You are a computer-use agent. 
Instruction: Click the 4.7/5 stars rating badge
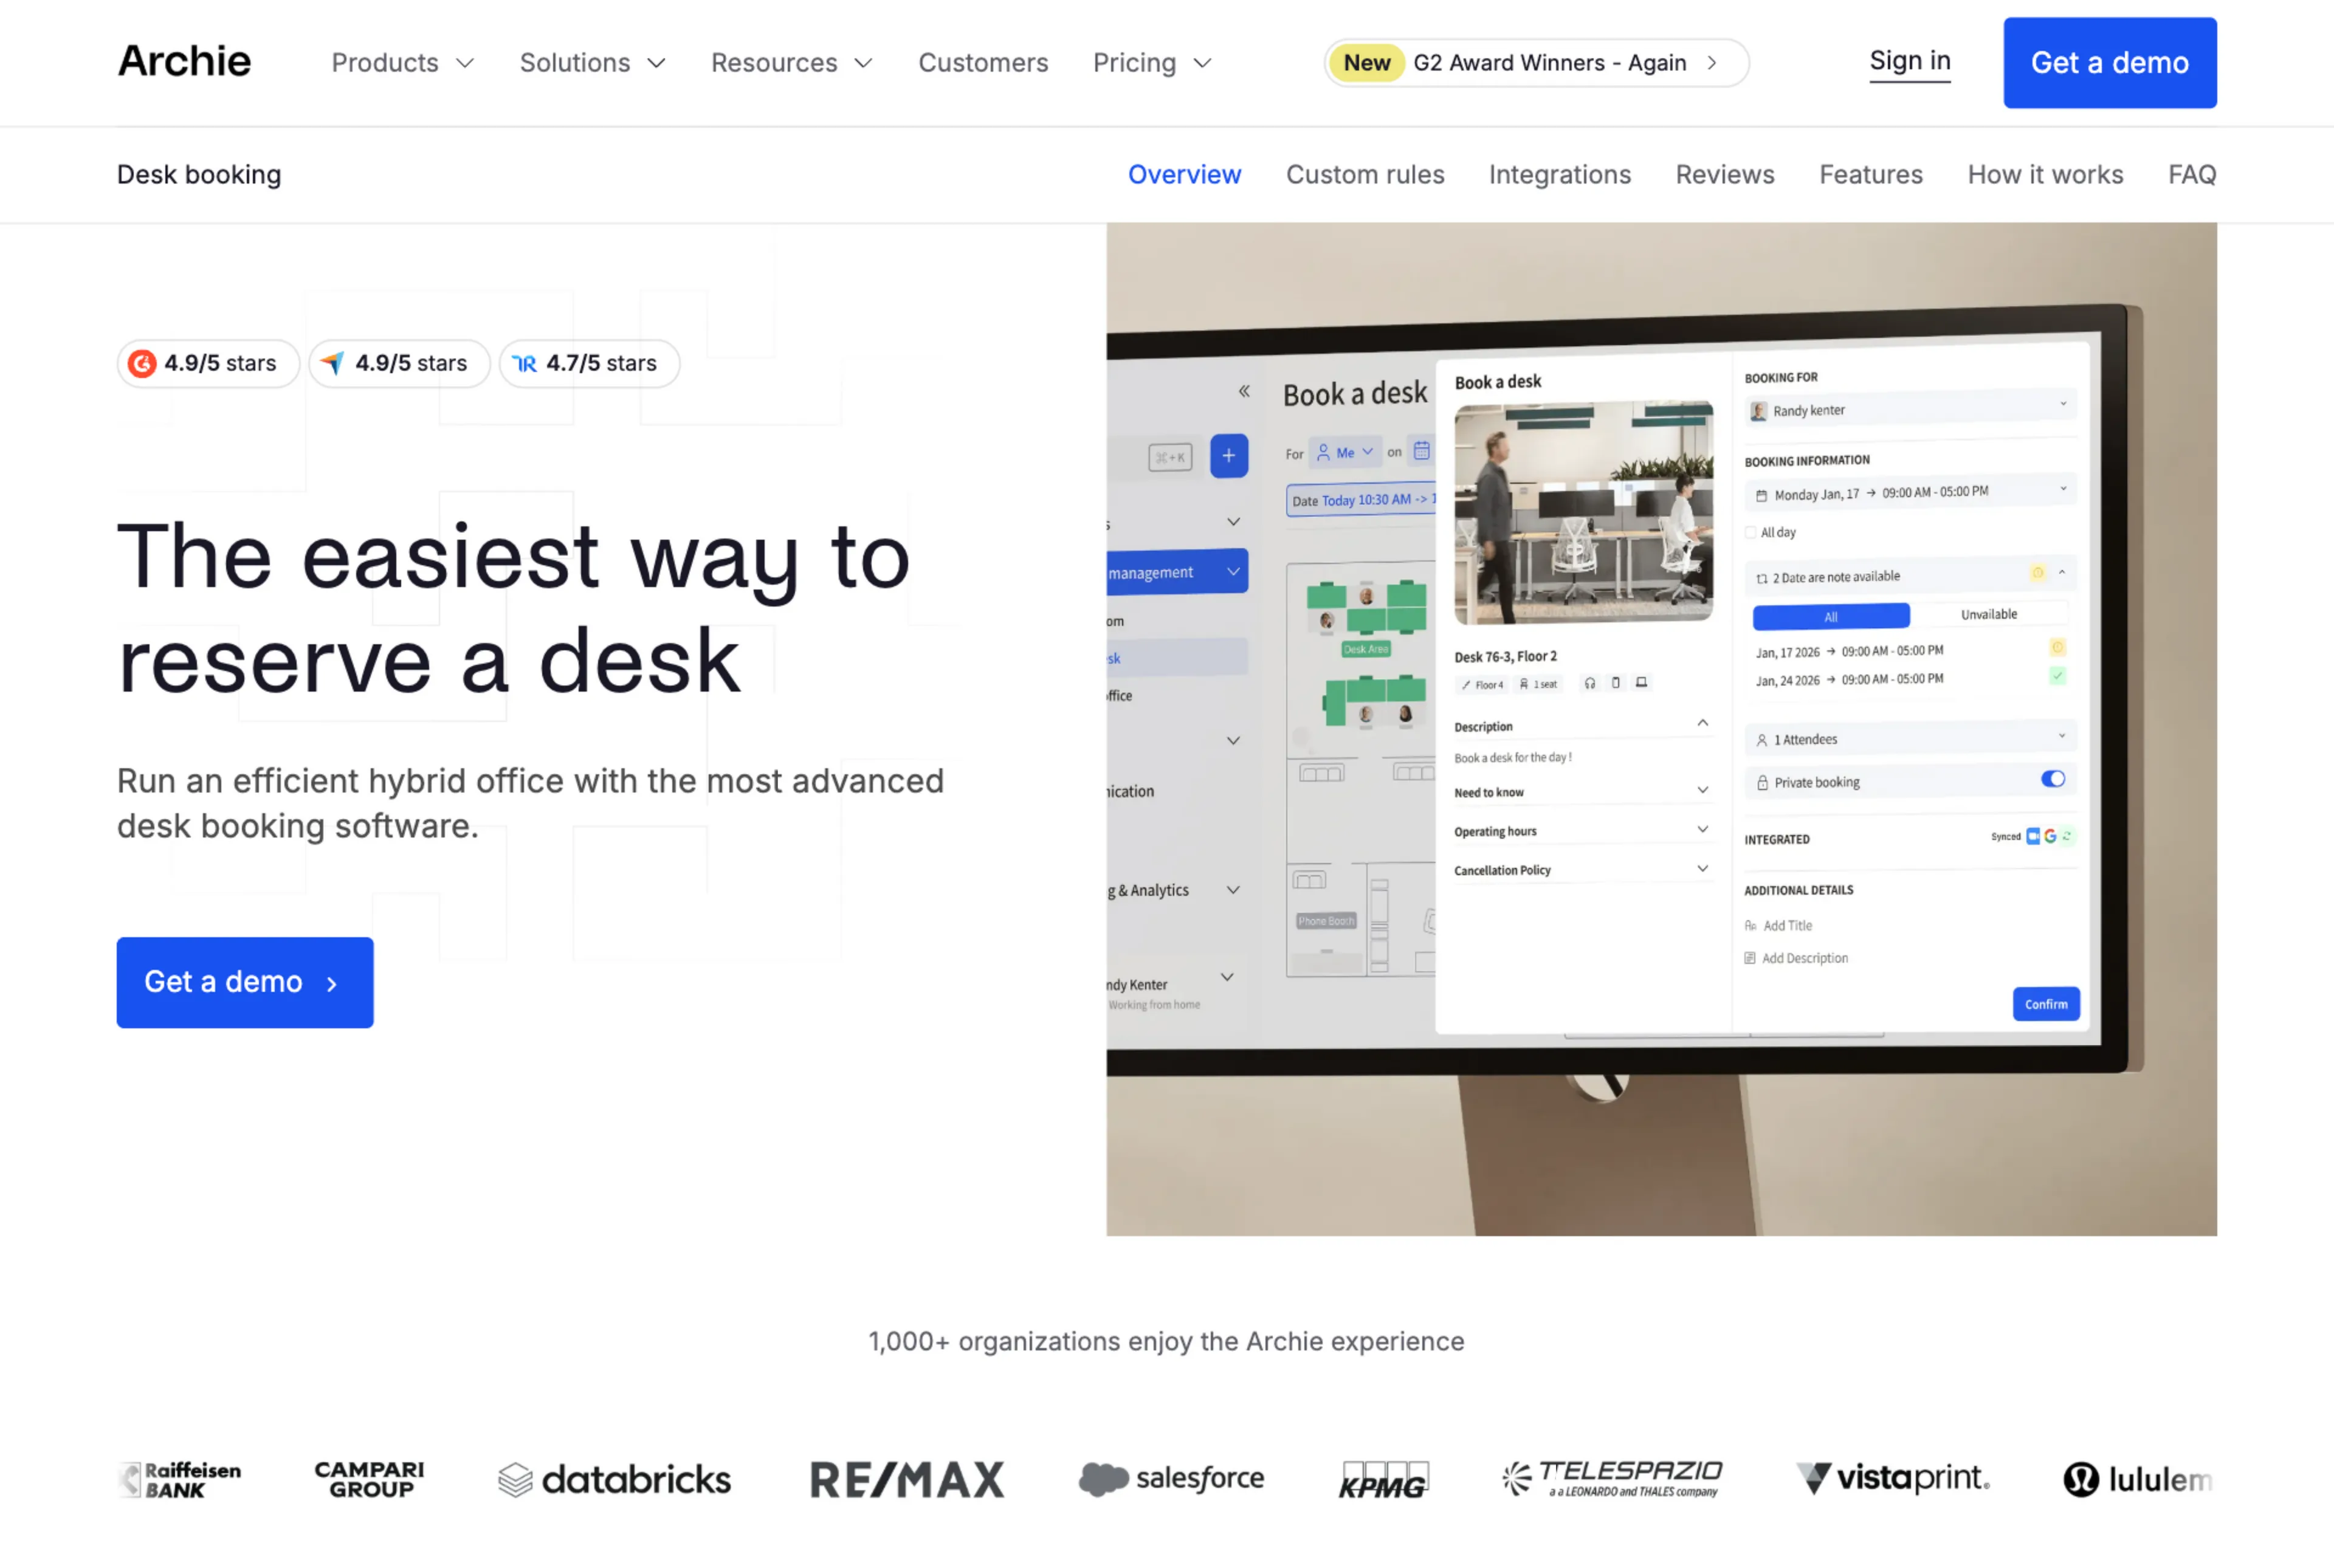coord(589,363)
